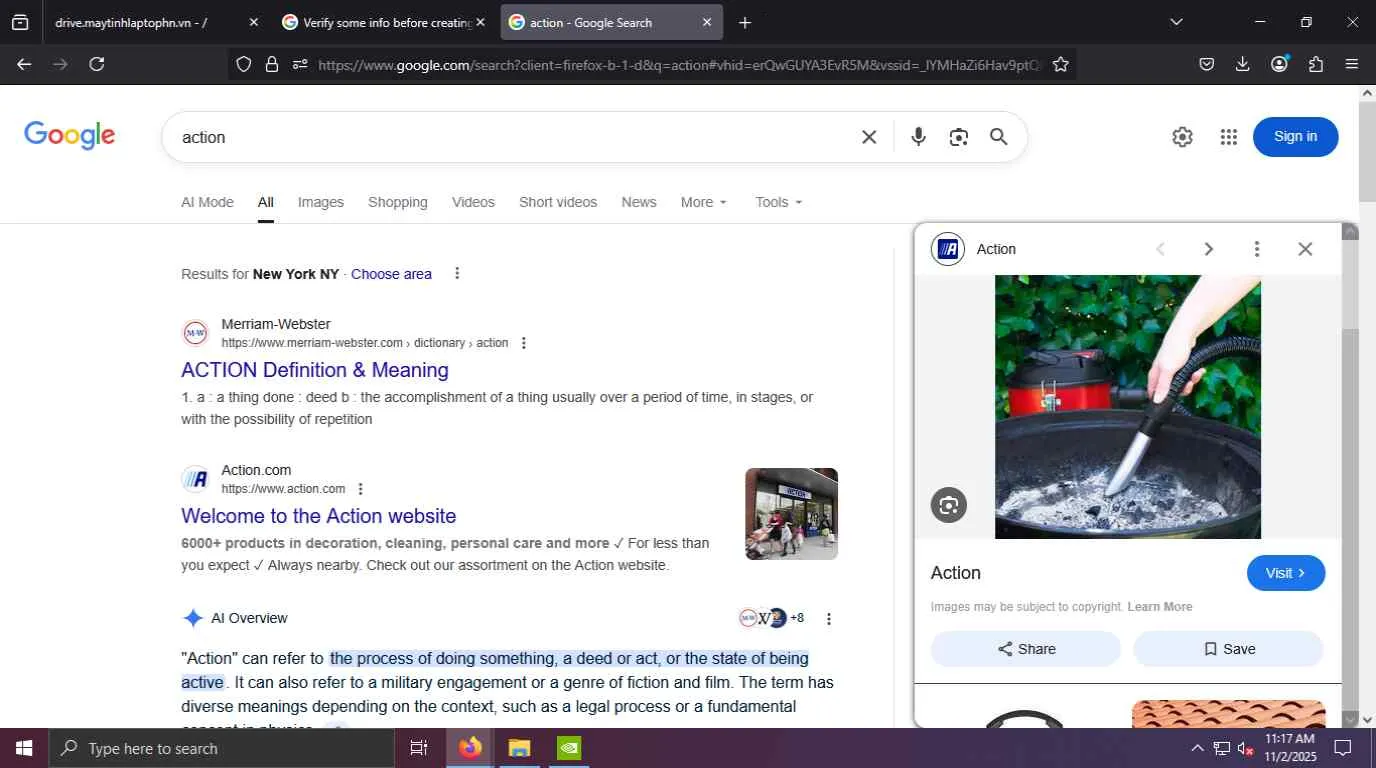Clear the Google search box text
The image size is (1376, 768).
[x=869, y=137]
